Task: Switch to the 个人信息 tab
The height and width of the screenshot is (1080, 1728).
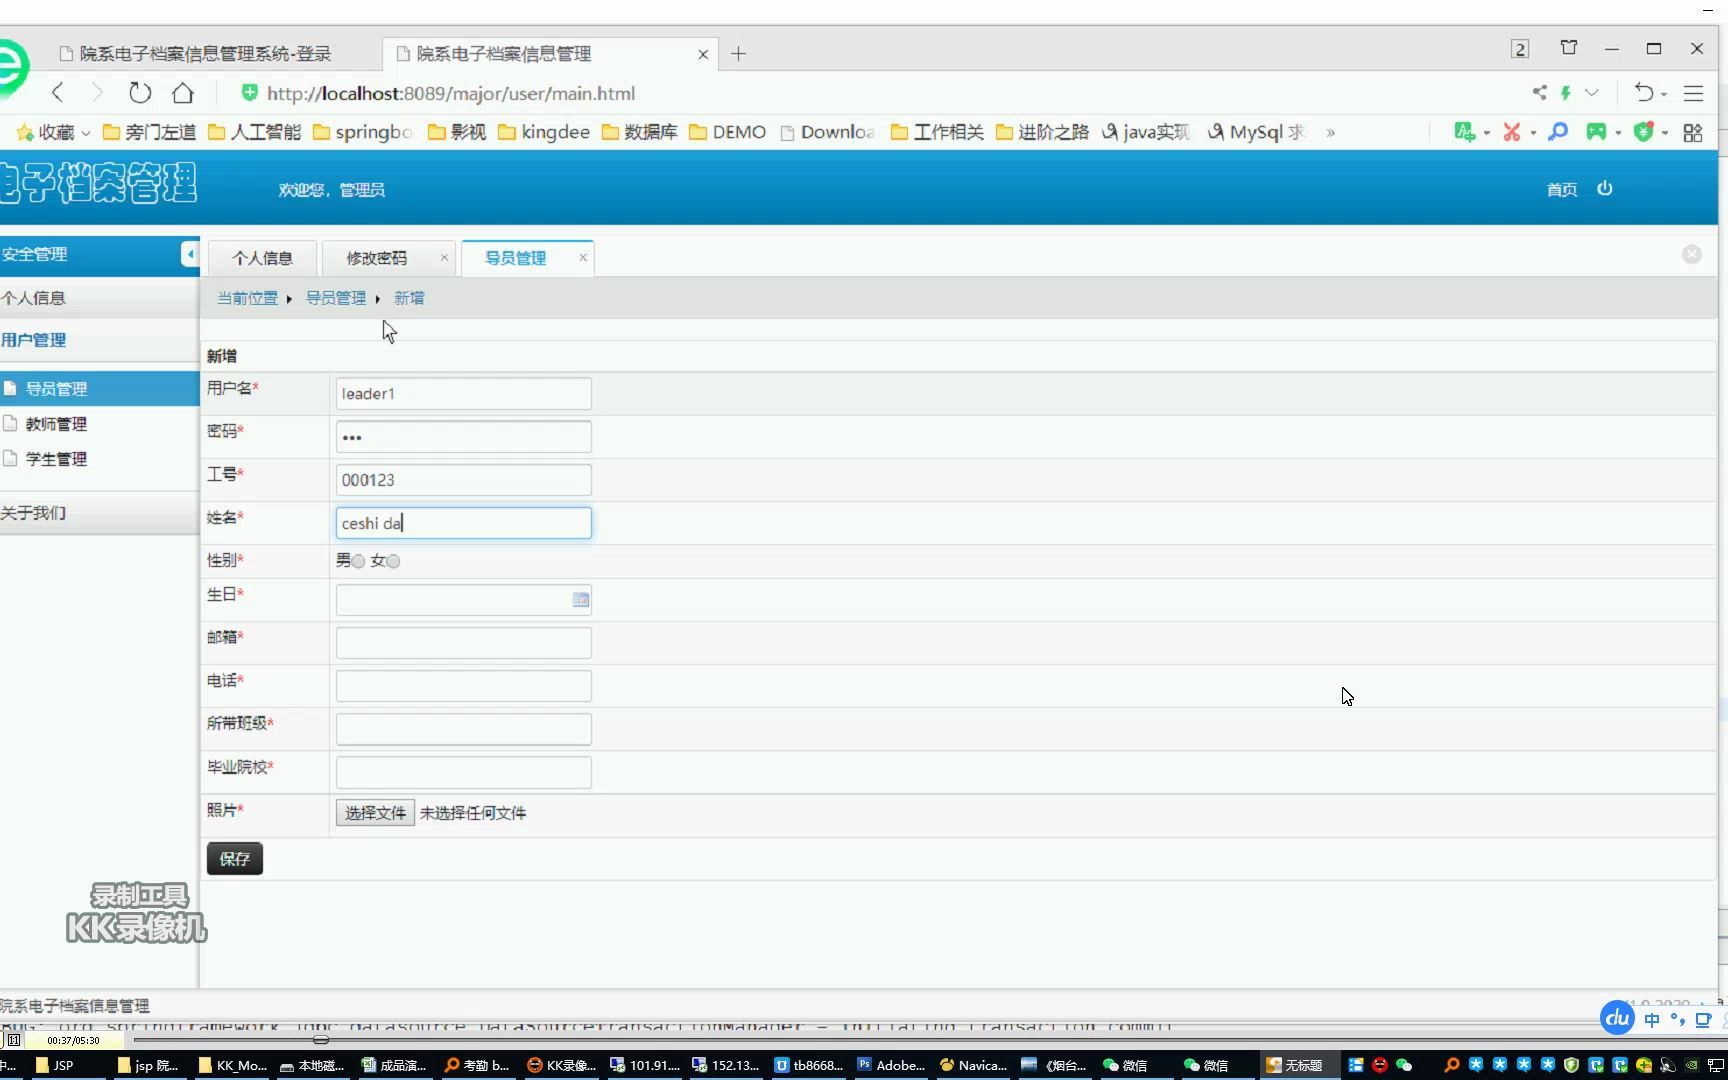Action: pyautogui.click(x=262, y=258)
